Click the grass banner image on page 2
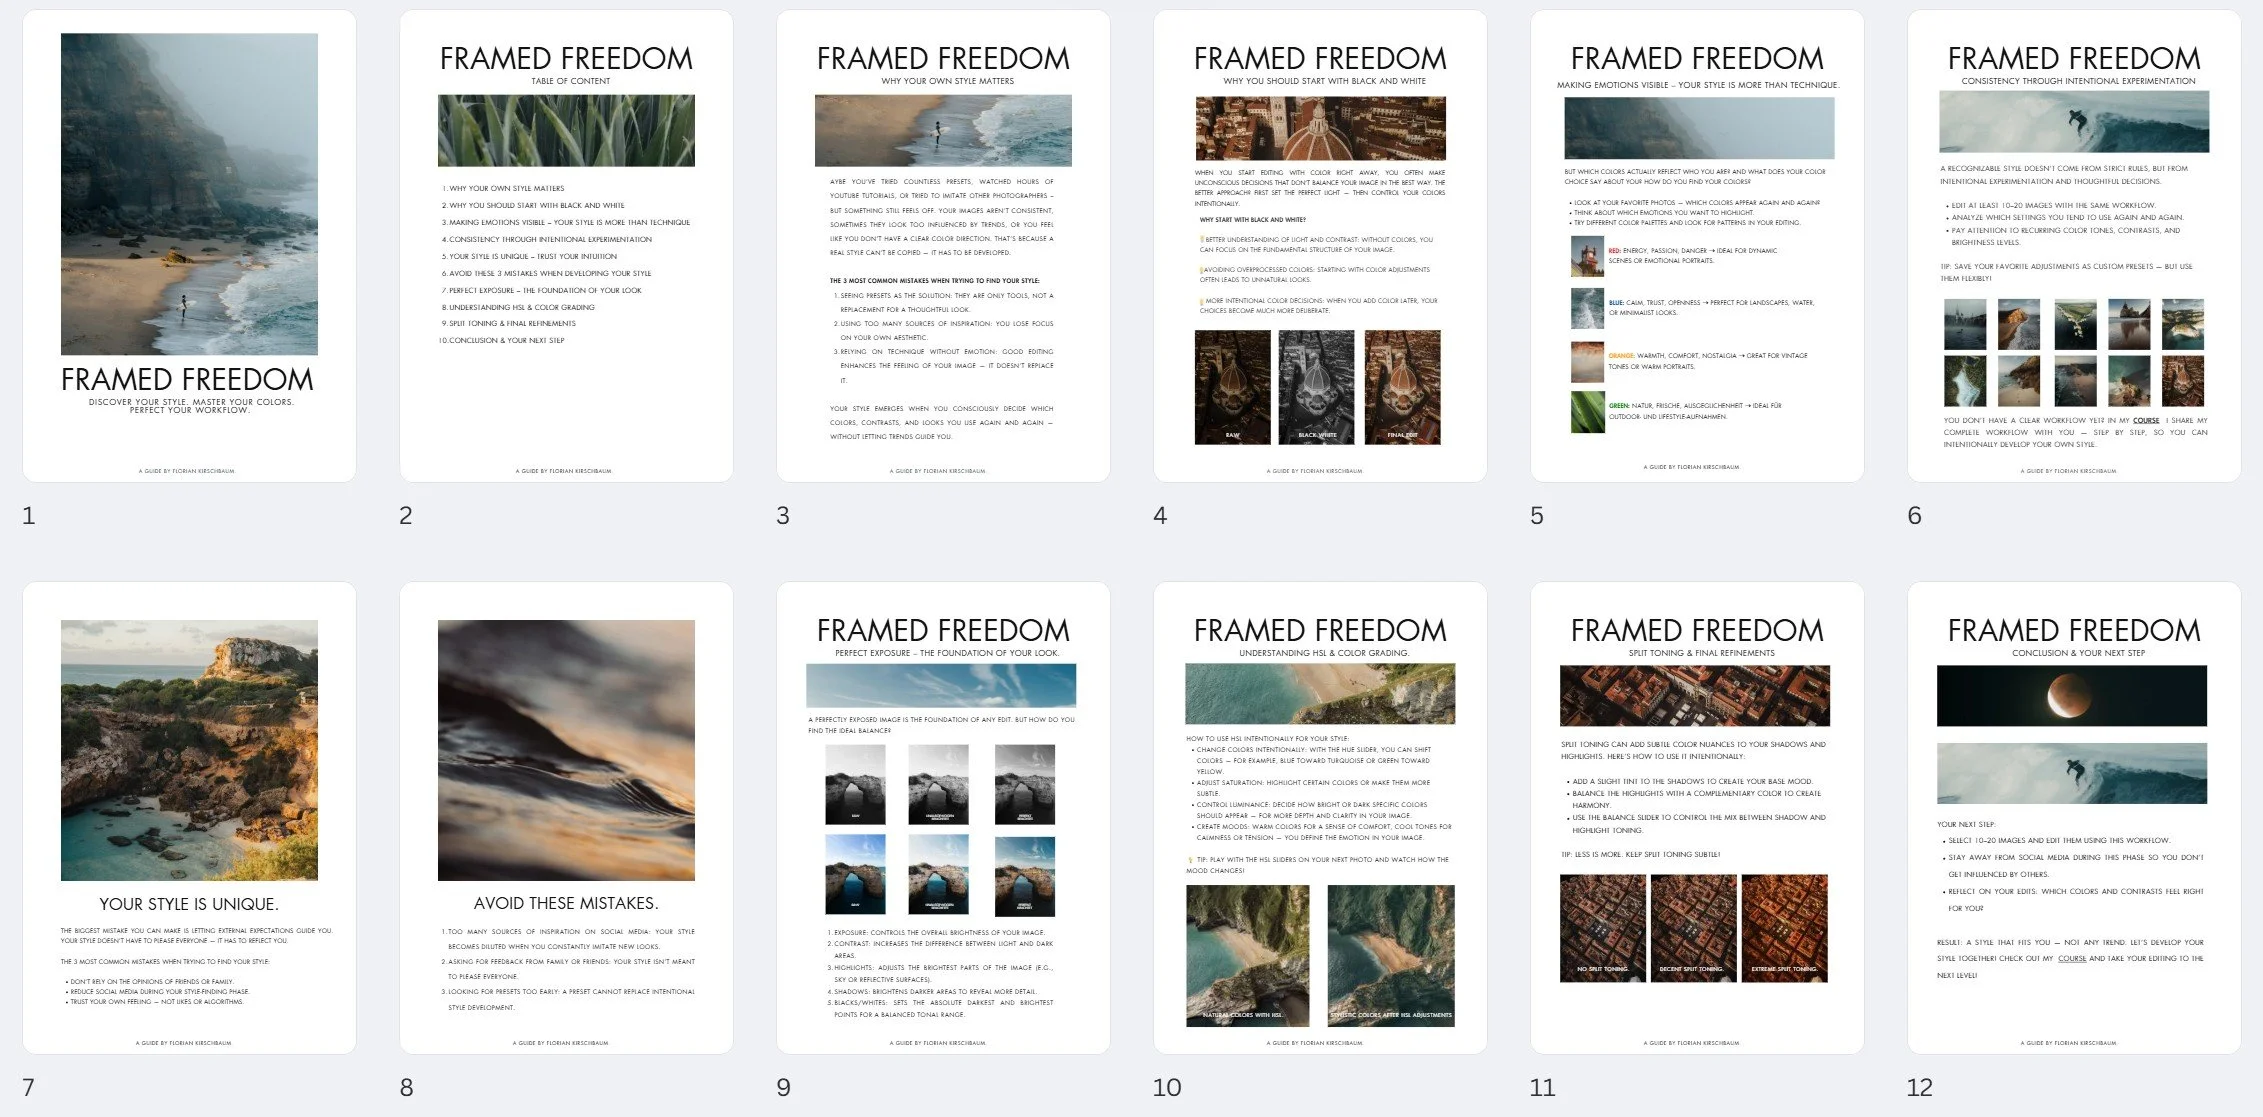Screen dimensions: 2263x1117 (566, 131)
